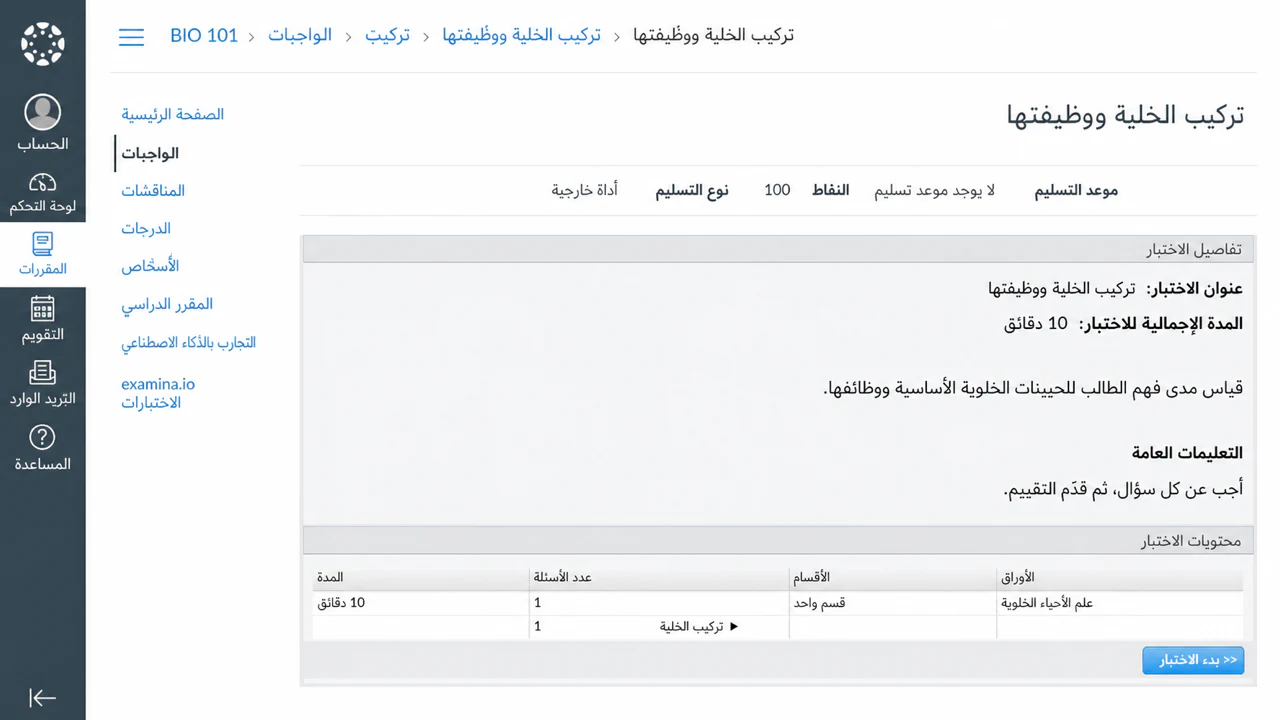This screenshot has height=720, width=1280.
Task: Open examina.io الاختبارات menu item
Action: pyautogui.click(x=158, y=393)
